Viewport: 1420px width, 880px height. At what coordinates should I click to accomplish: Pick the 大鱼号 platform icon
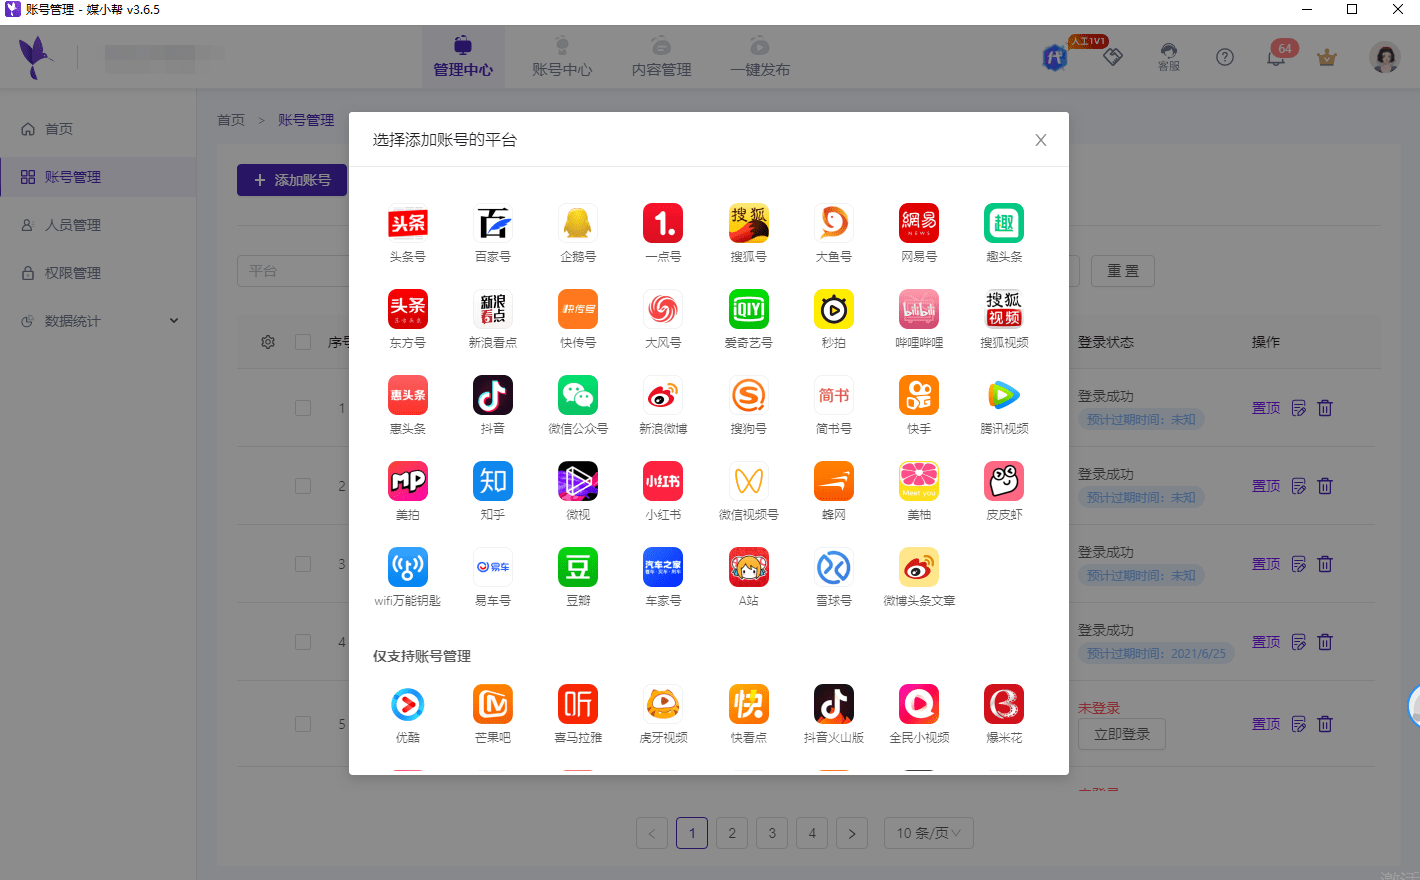point(834,223)
